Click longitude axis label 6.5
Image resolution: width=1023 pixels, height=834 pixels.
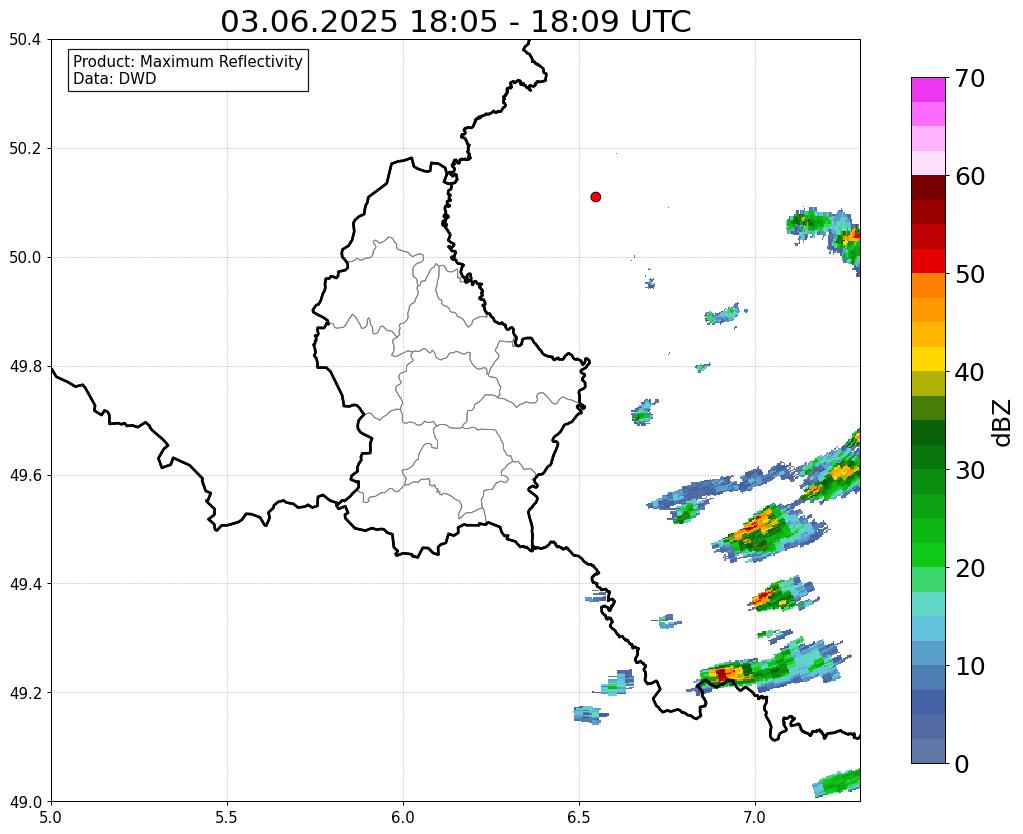coord(579,817)
